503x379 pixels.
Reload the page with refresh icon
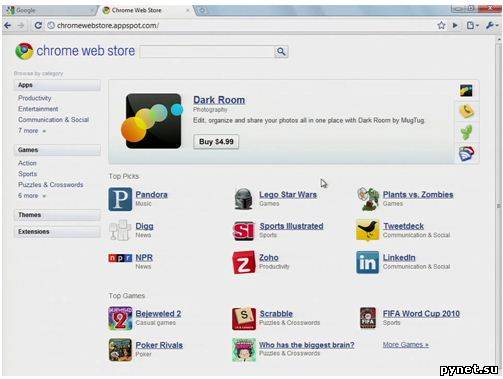click(x=38, y=25)
